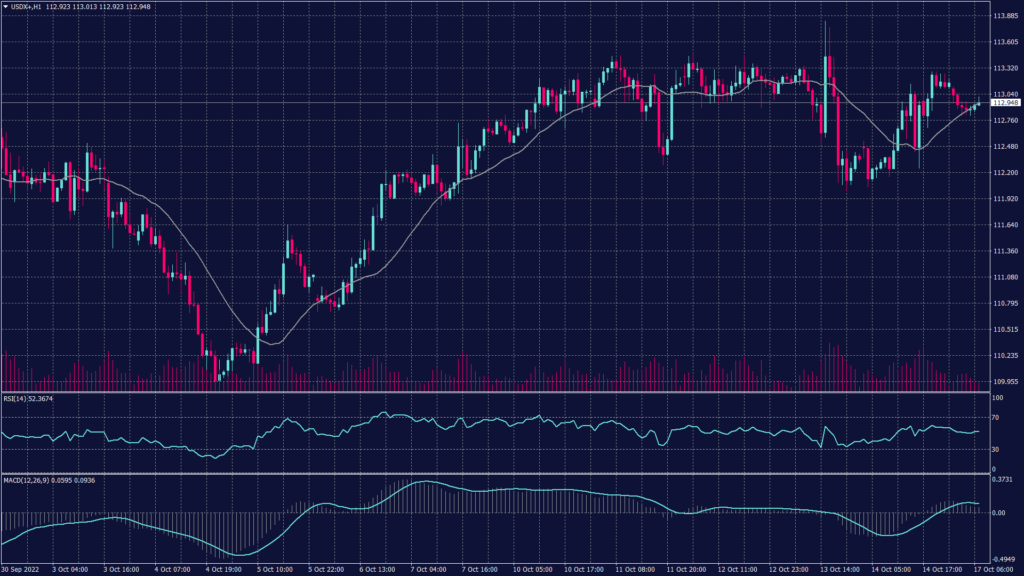The image size is (1024, 576).
Task: Click the 30 Sep 2022 date label
Action: point(22,569)
